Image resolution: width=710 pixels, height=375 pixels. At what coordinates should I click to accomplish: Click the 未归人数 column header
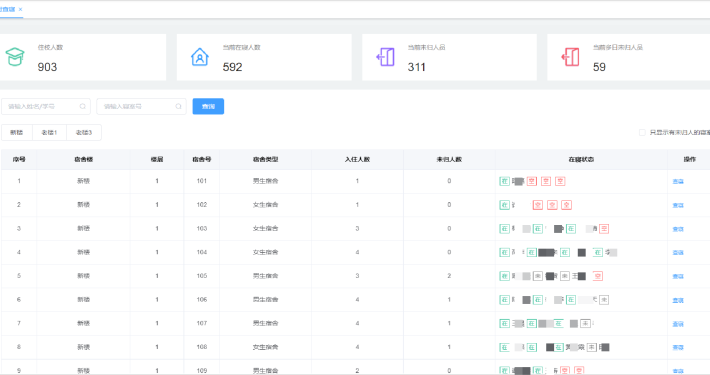point(449,159)
